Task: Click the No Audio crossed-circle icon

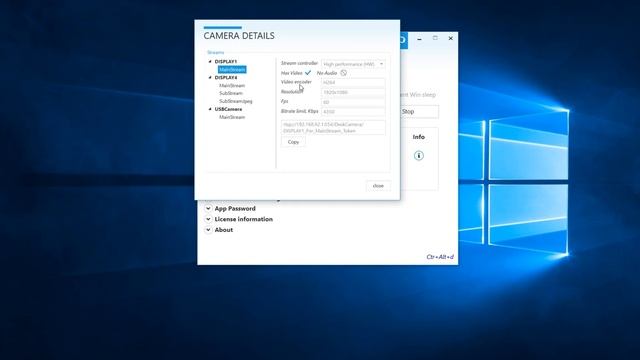Action: pyautogui.click(x=344, y=73)
